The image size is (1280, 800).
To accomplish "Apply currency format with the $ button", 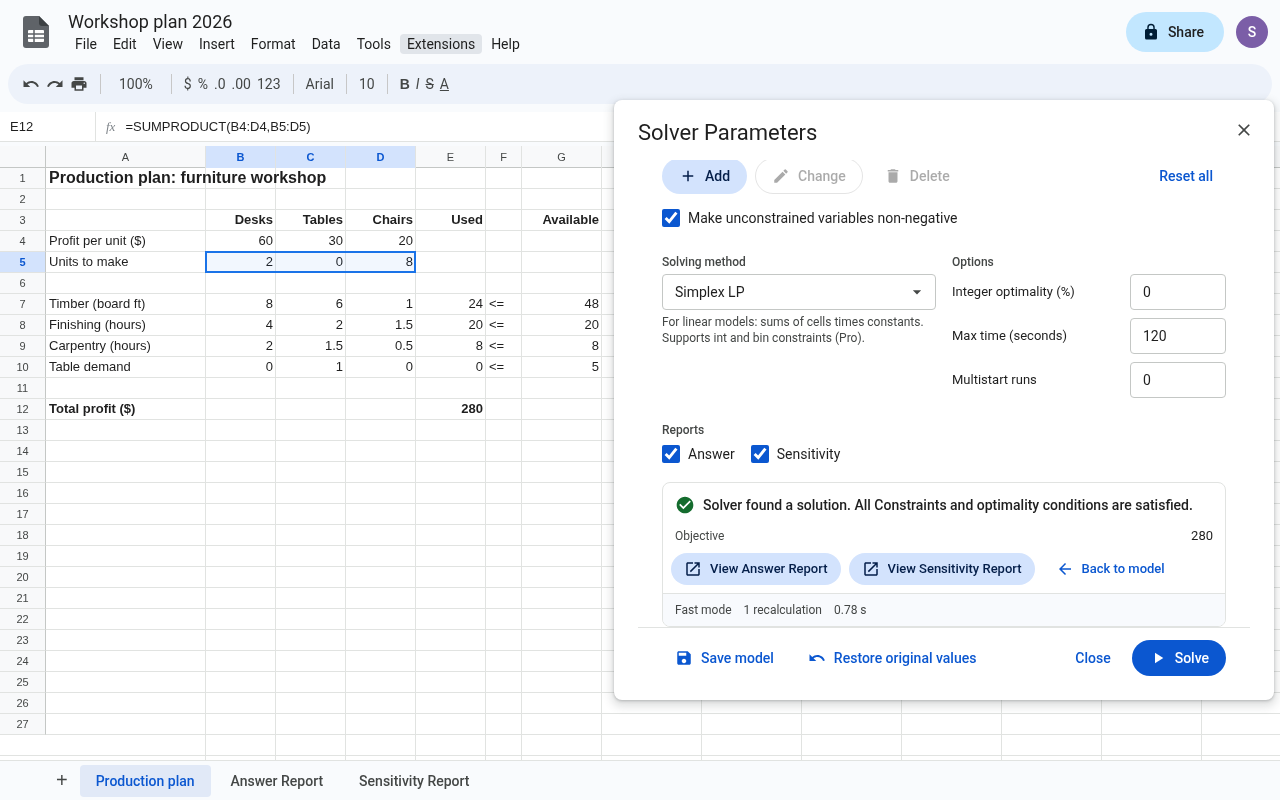I will coord(187,84).
